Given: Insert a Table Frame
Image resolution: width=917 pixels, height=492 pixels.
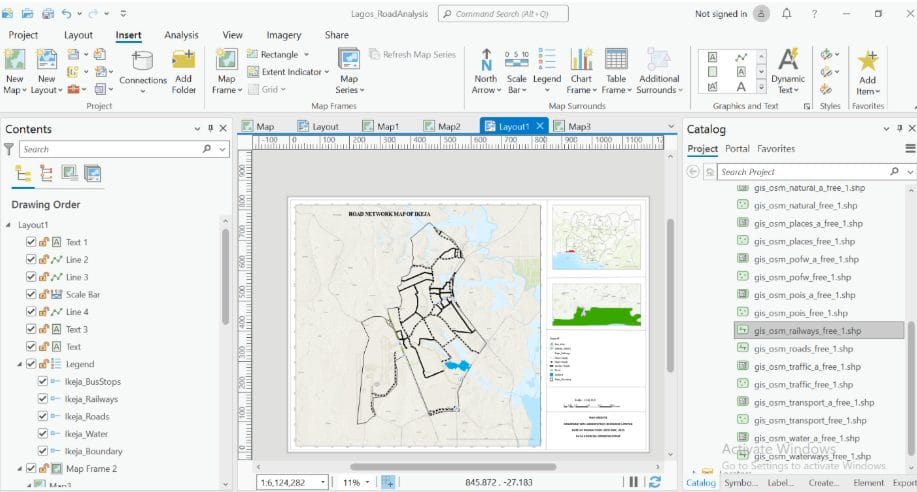Looking at the screenshot, I should 616,69.
